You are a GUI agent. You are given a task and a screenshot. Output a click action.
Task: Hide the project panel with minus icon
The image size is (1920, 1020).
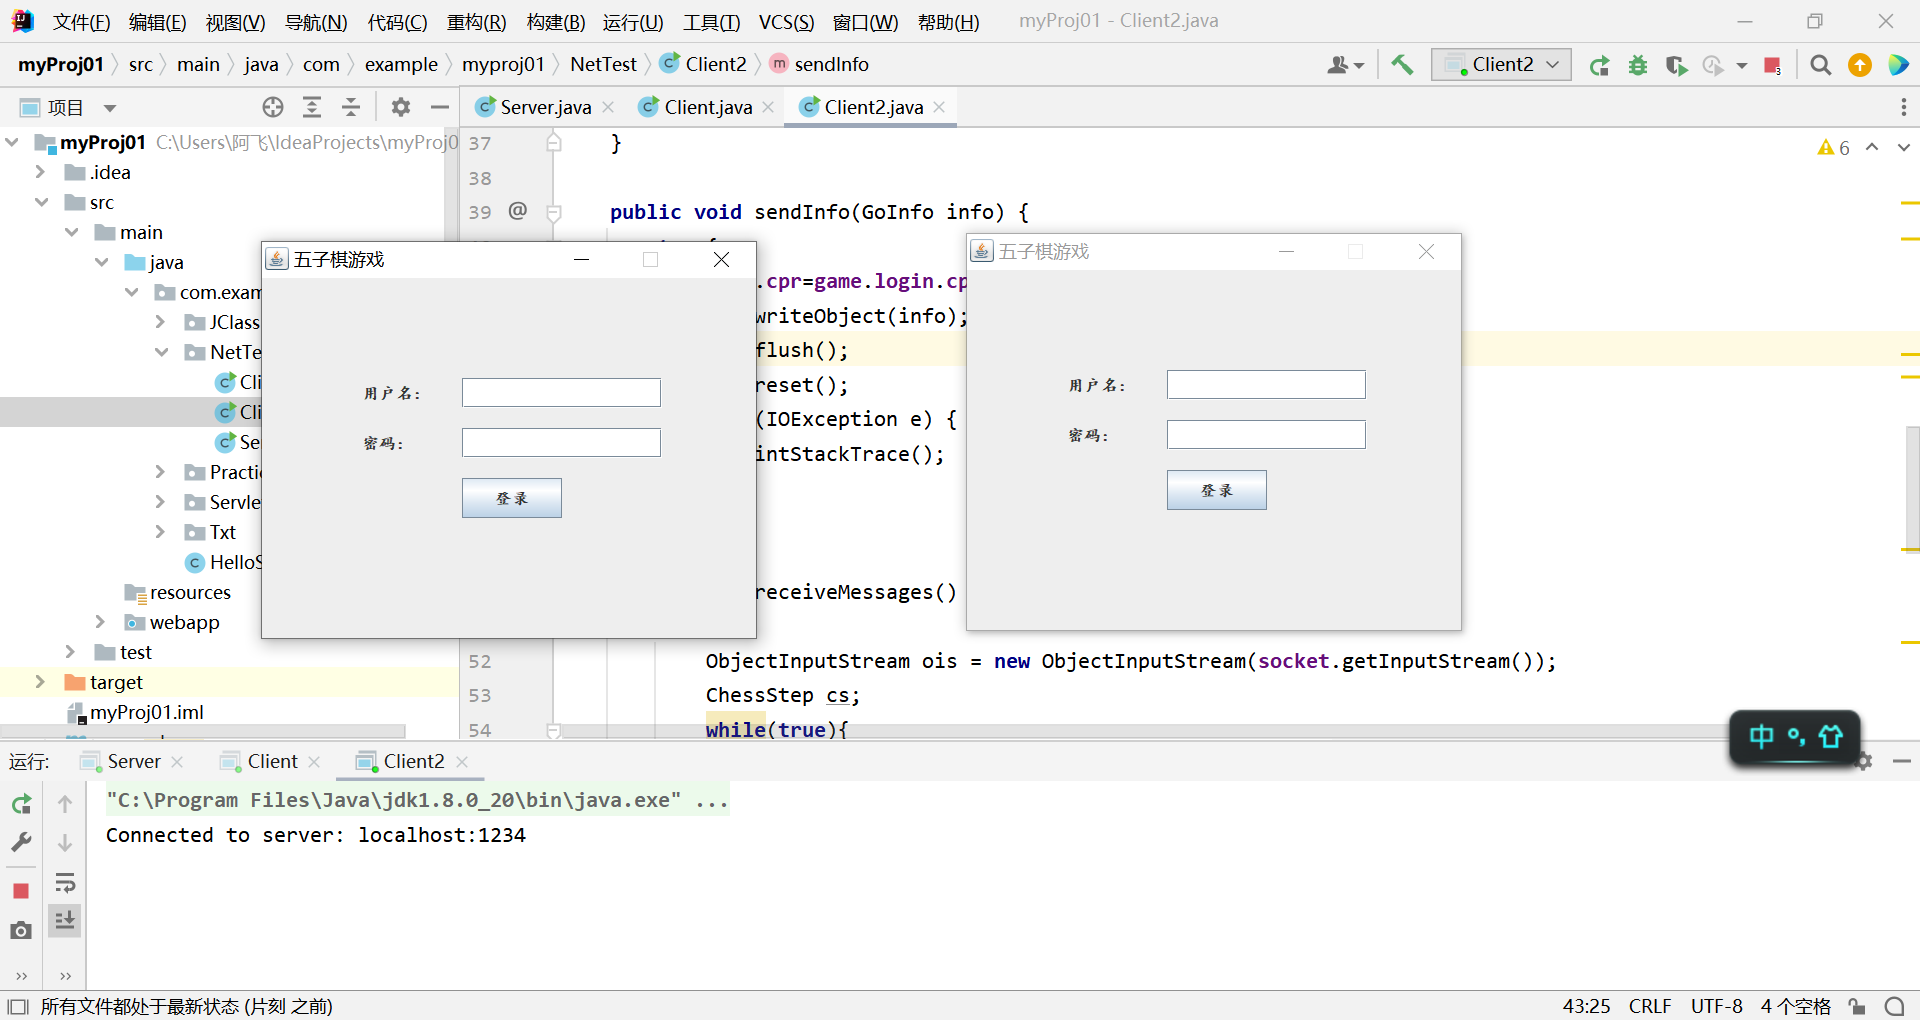coord(439,107)
